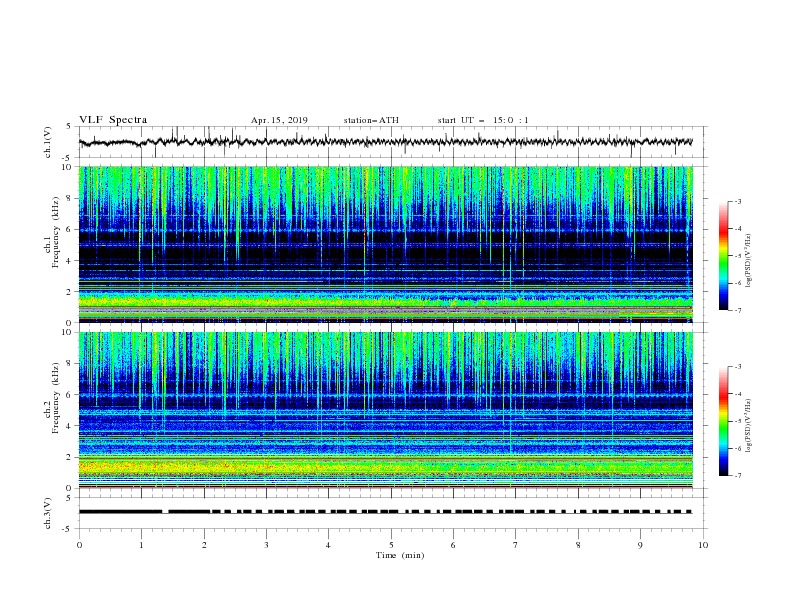The width and height of the screenshot is (792, 612).
Task: Click inside the ch.1 spectrogram panel
Action: [386, 244]
